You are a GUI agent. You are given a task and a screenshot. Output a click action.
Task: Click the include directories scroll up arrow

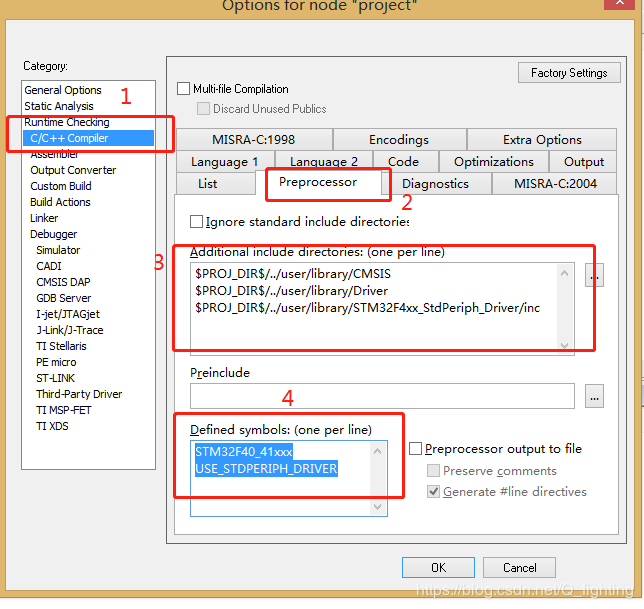[x=565, y=273]
